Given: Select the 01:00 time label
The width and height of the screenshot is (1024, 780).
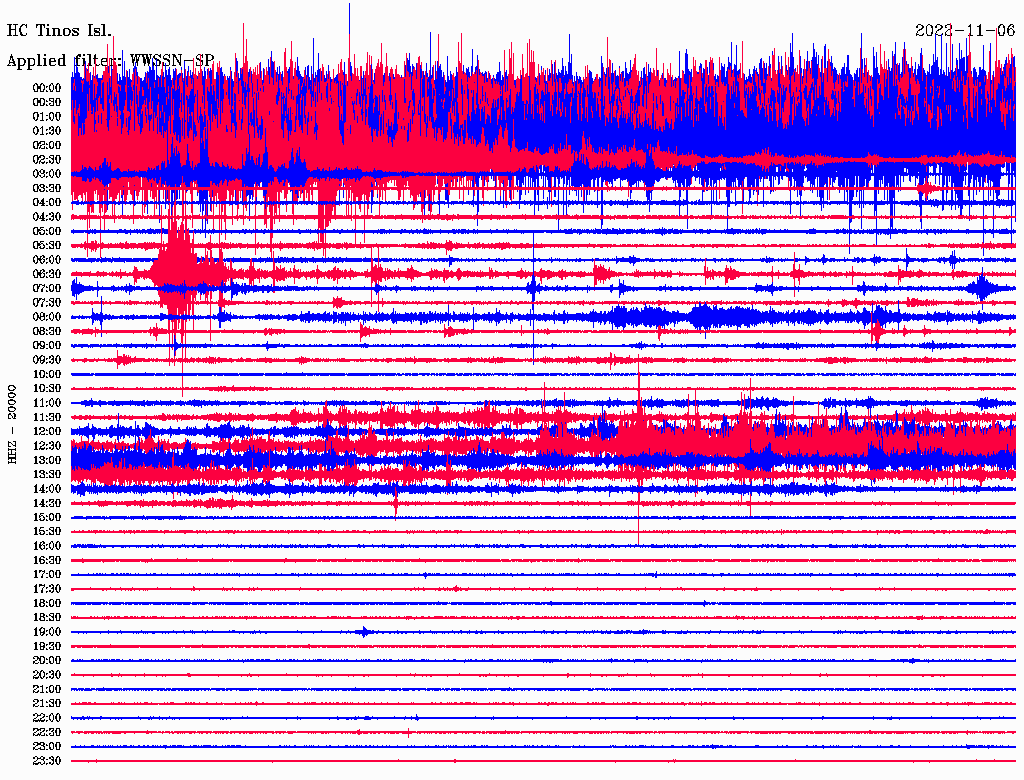Looking at the screenshot, I should 47,117.
